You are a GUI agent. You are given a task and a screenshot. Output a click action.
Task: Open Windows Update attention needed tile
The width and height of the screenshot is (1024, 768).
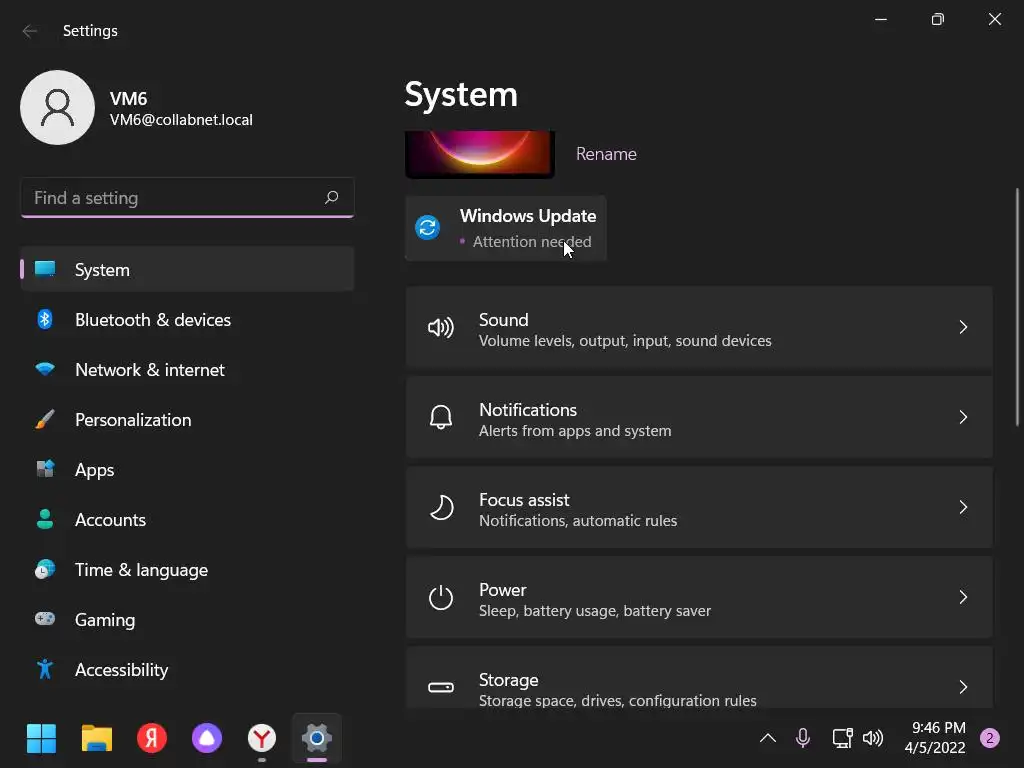click(506, 228)
